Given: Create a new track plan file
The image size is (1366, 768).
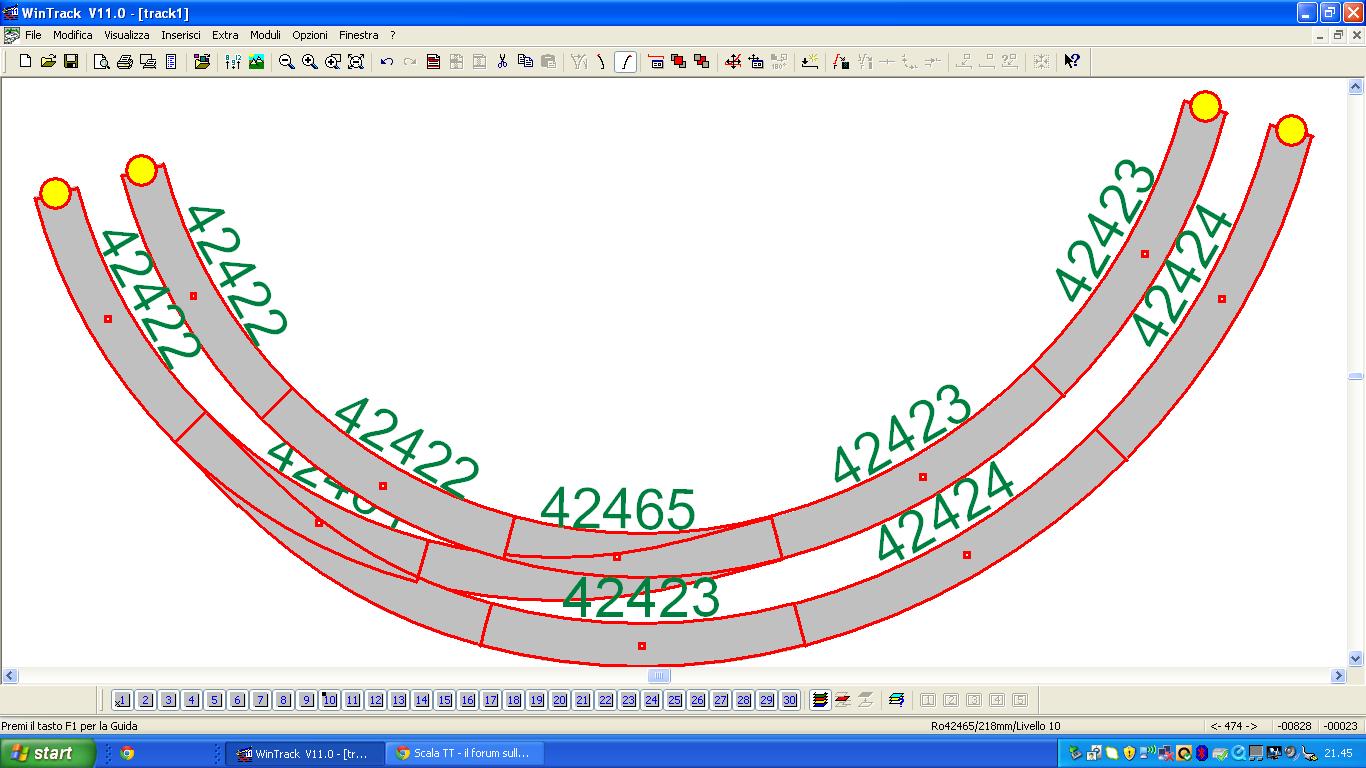Looking at the screenshot, I should pos(25,61).
